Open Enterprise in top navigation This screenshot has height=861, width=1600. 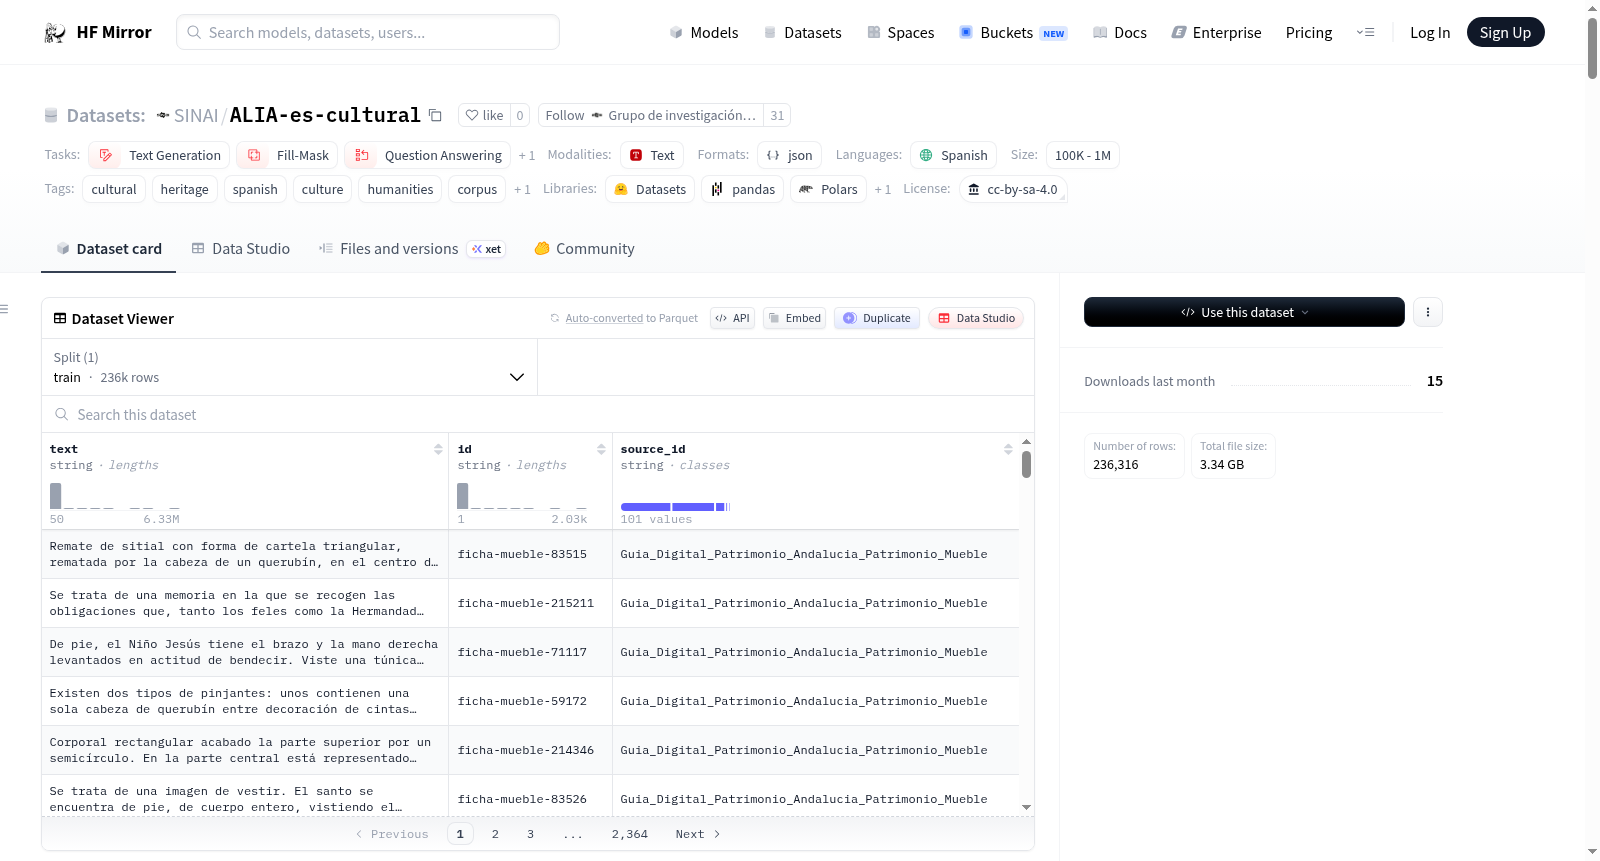(x=1216, y=33)
